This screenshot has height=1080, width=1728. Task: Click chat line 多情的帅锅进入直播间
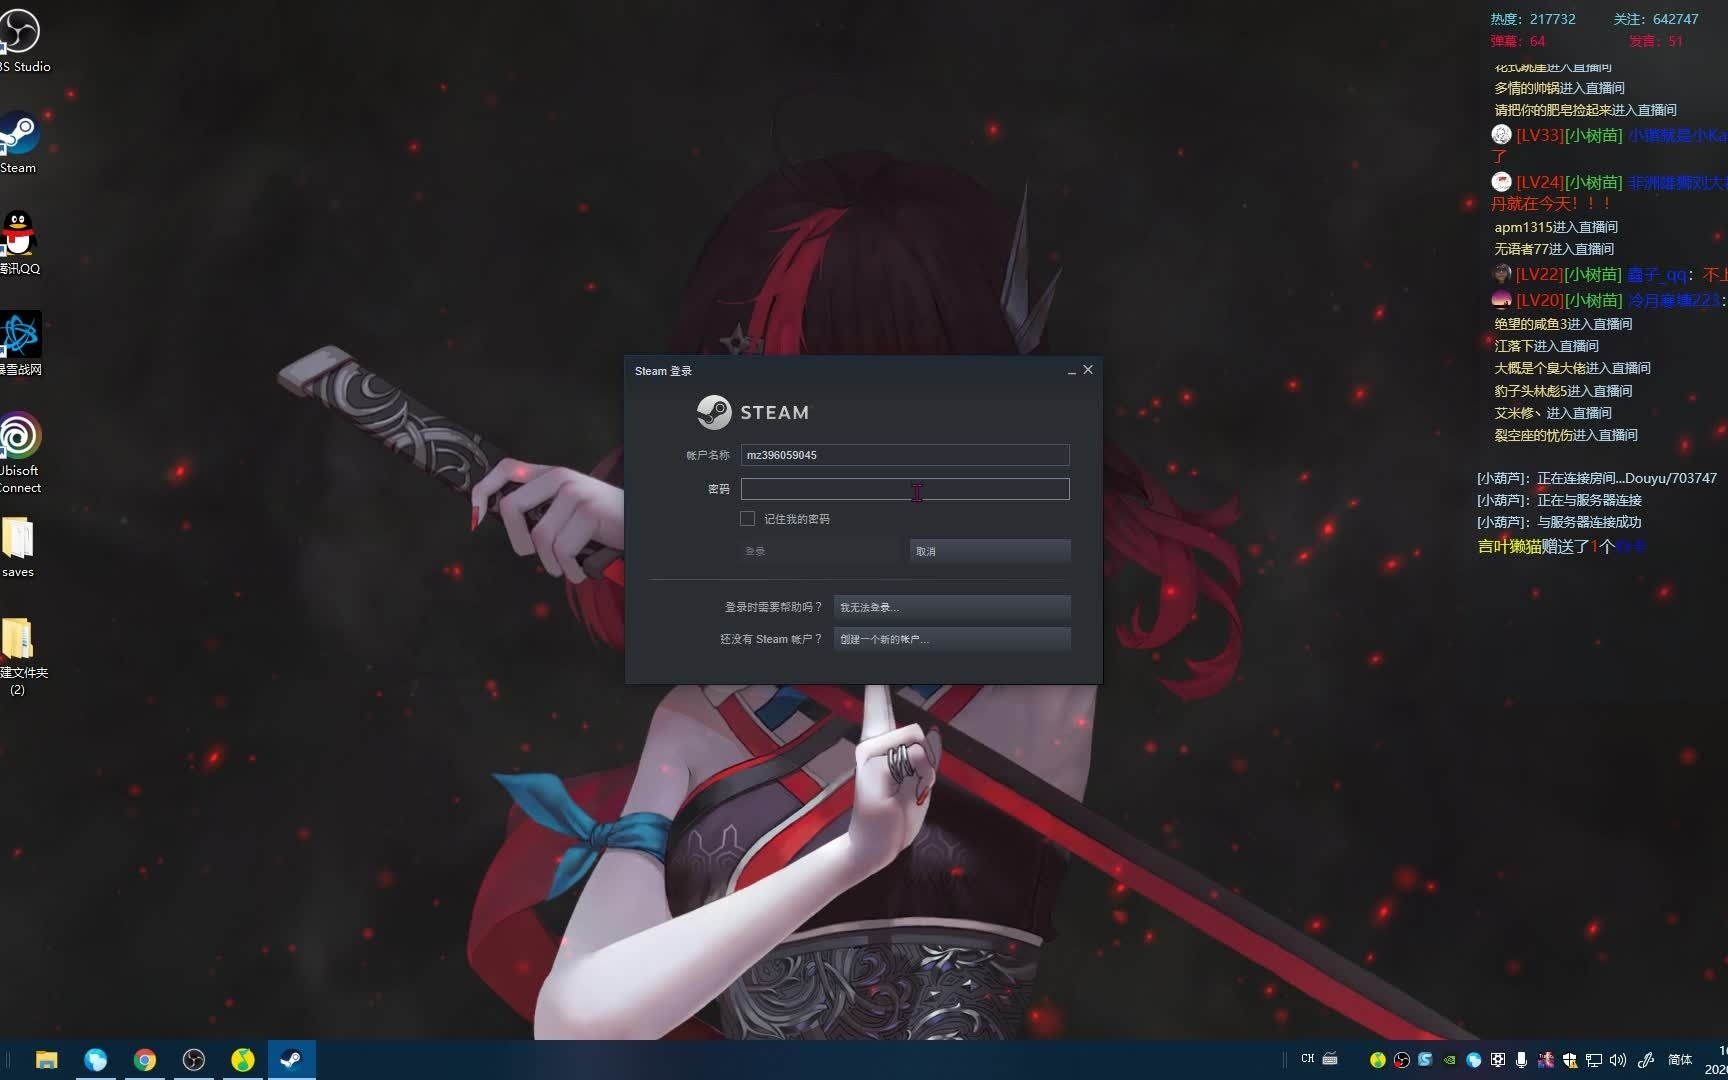pos(1559,88)
